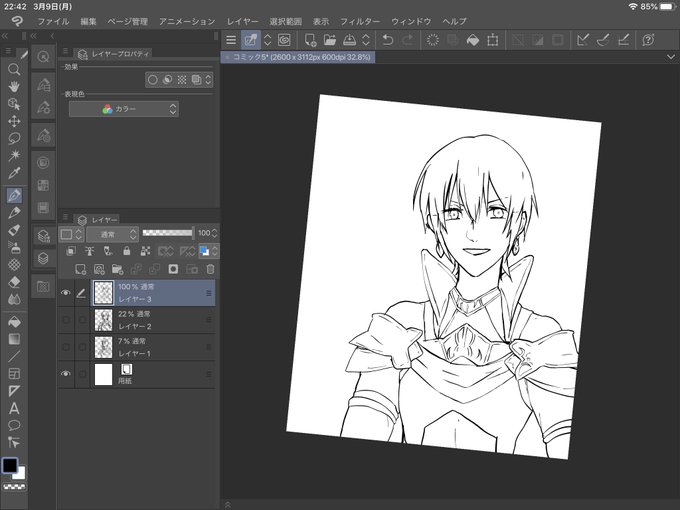Open the blending mode 通常 dropdown
Screen dimensions: 680x510
tap(112, 234)
